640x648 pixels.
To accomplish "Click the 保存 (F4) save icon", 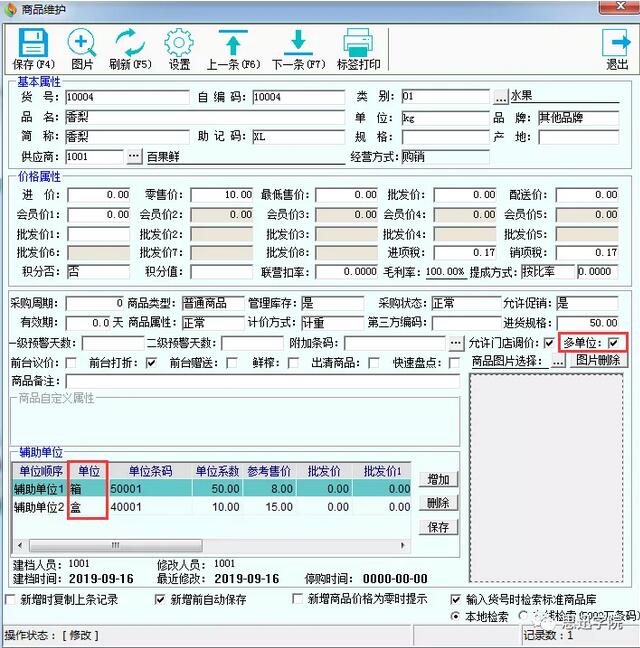I will [x=34, y=44].
